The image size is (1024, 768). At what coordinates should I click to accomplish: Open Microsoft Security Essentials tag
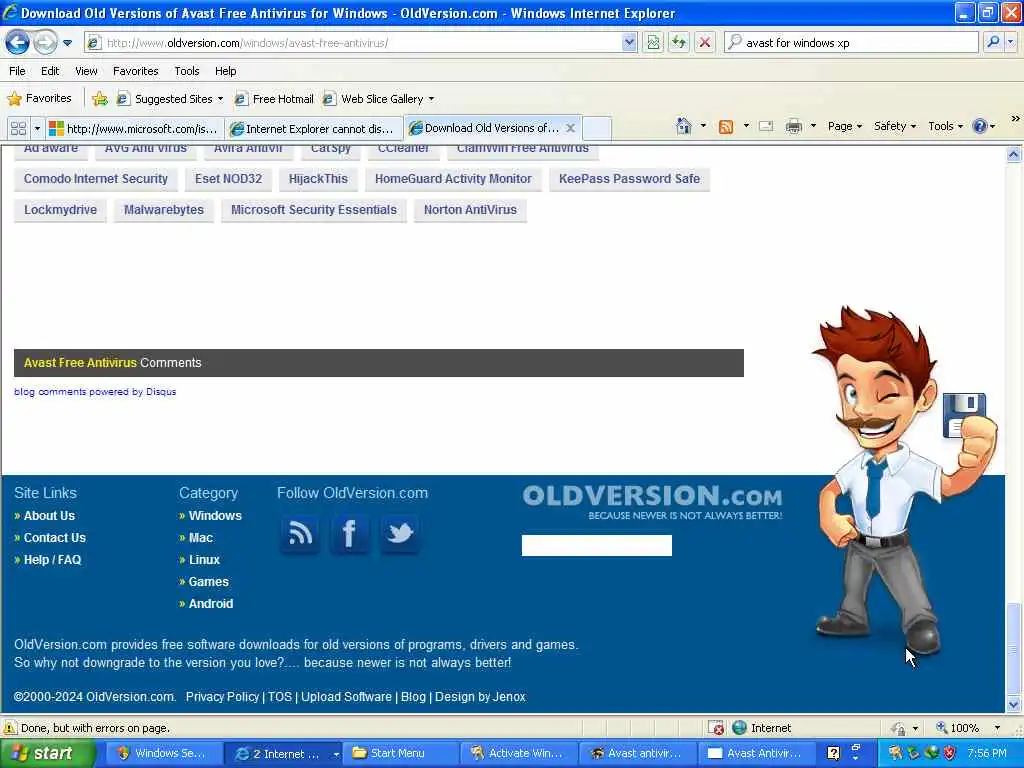pos(313,210)
